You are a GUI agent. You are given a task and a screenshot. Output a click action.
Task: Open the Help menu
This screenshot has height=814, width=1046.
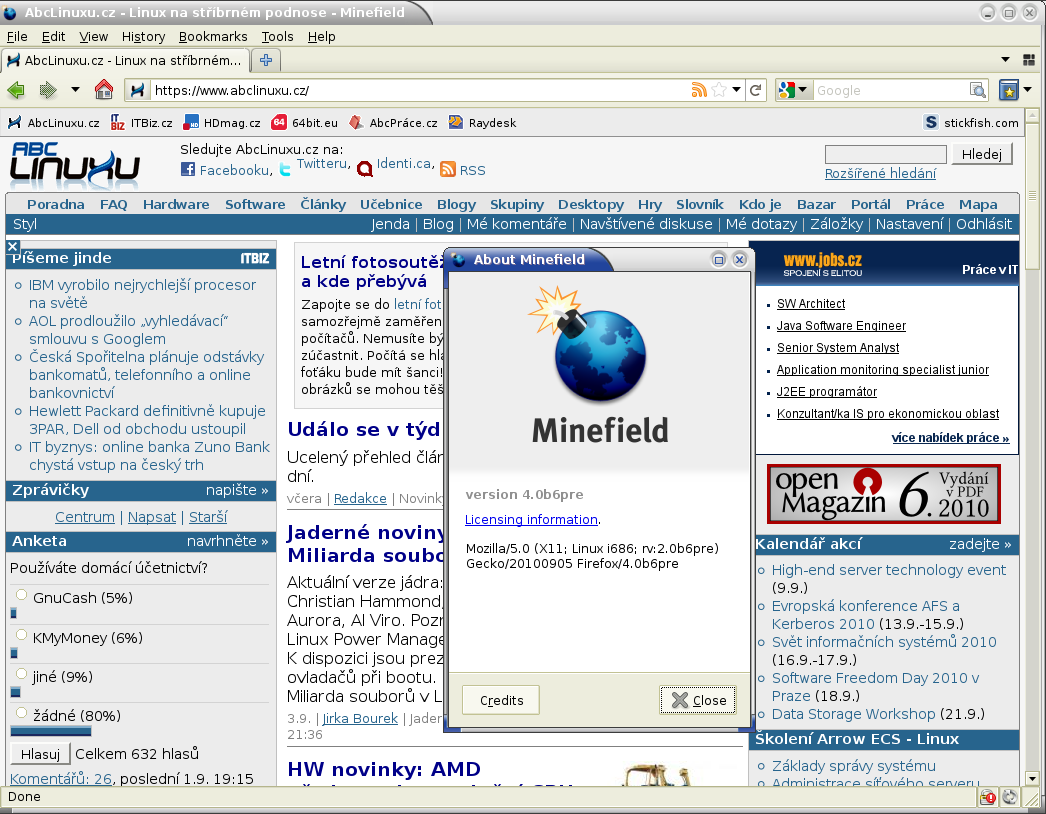coord(322,37)
